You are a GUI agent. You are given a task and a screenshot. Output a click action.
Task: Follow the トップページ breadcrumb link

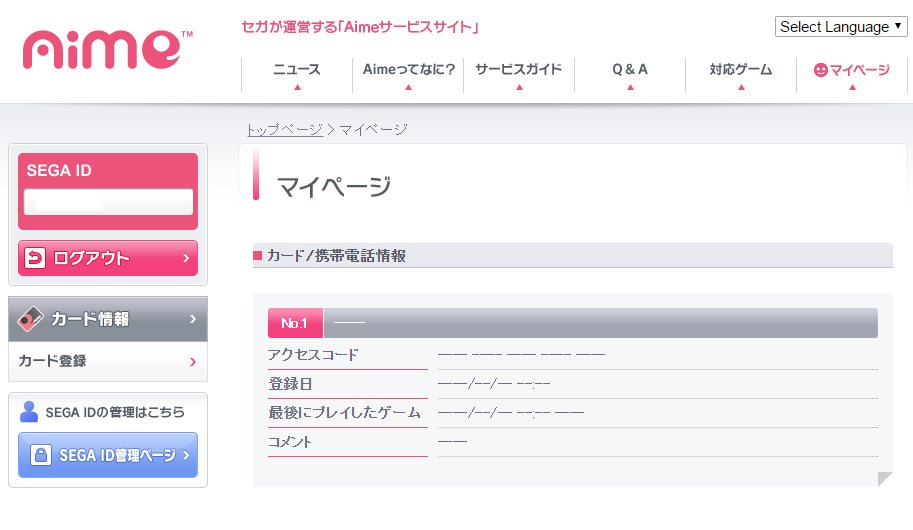pos(284,129)
